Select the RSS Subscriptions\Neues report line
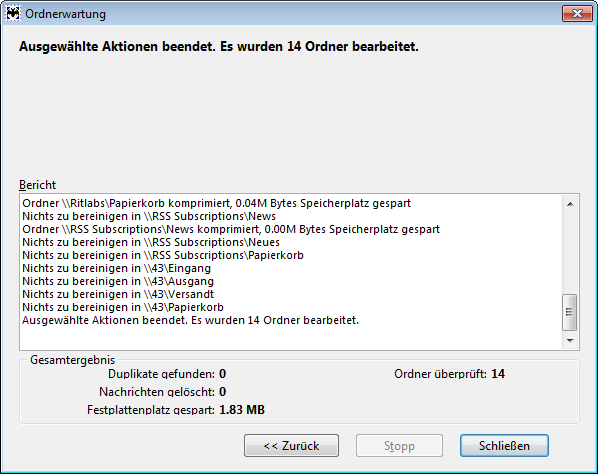This screenshot has width=598, height=474. (151, 242)
